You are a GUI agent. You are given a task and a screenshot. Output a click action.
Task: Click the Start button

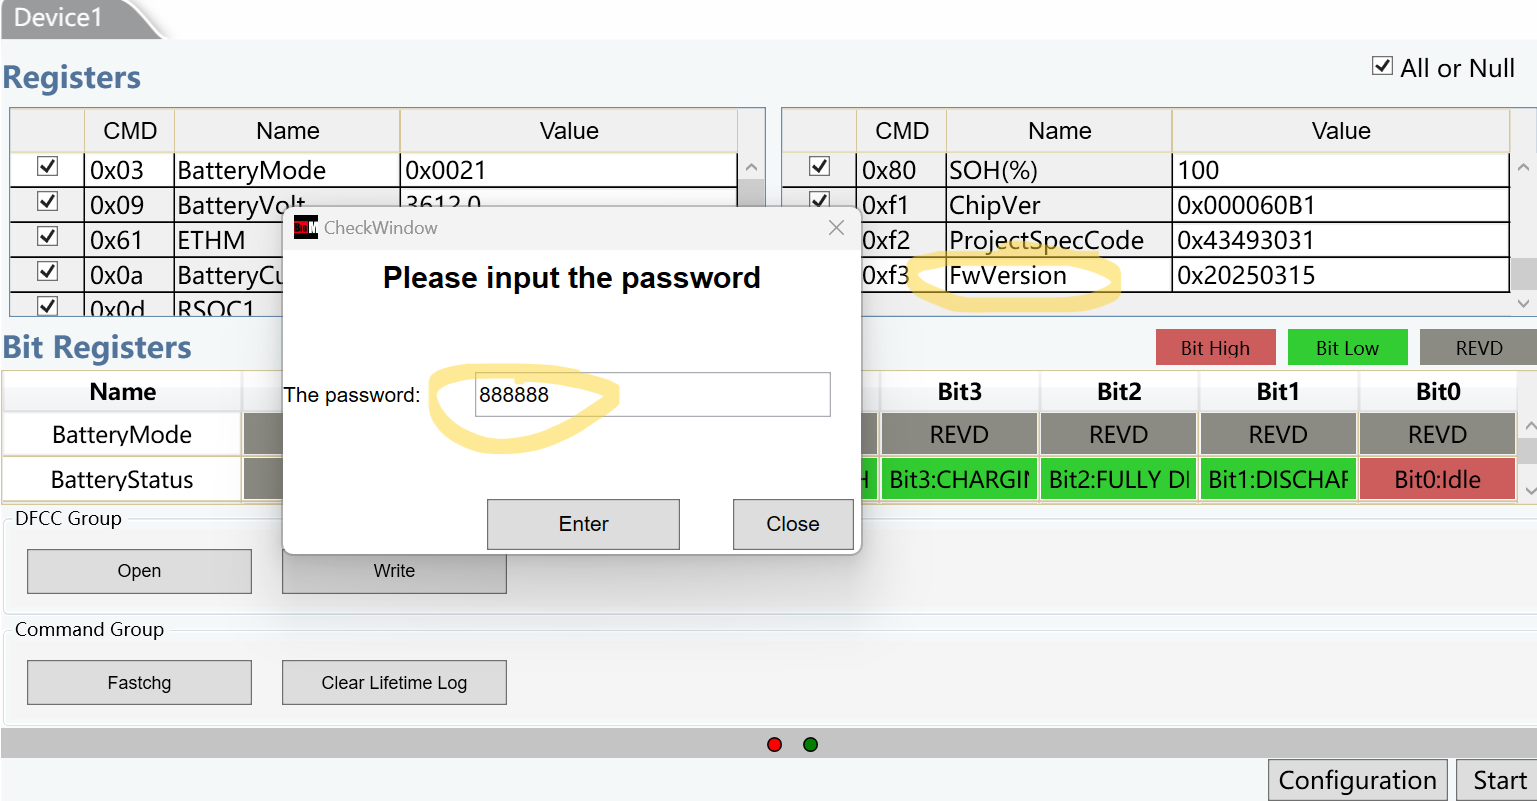click(1499, 781)
